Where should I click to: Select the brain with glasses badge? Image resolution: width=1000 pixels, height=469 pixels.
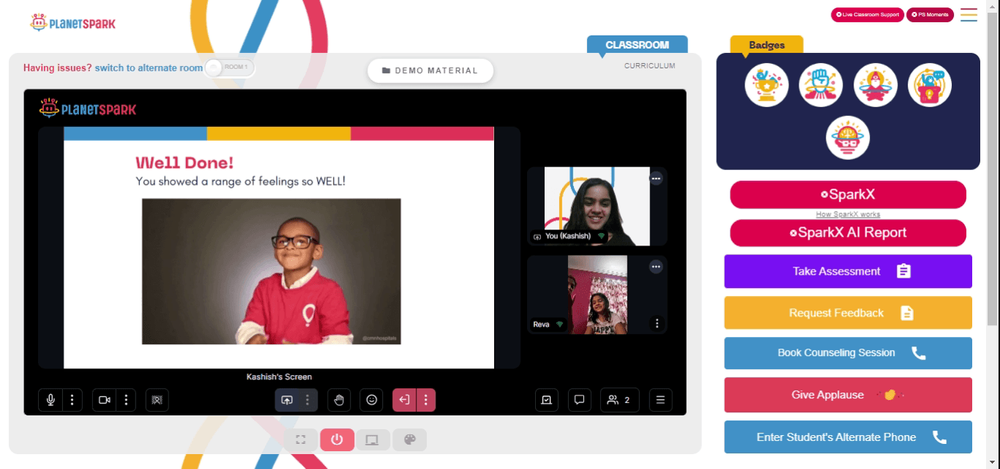tap(848, 137)
